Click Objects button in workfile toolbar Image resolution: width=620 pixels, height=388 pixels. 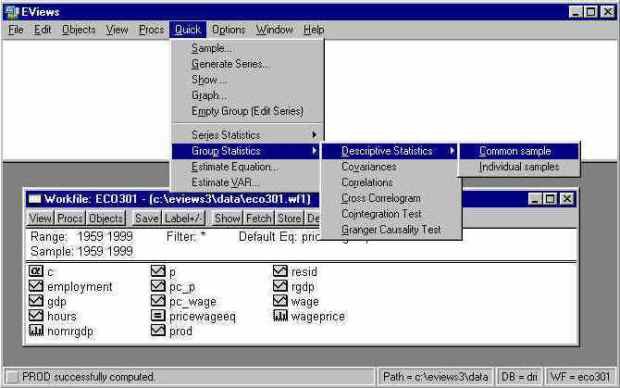click(106, 218)
